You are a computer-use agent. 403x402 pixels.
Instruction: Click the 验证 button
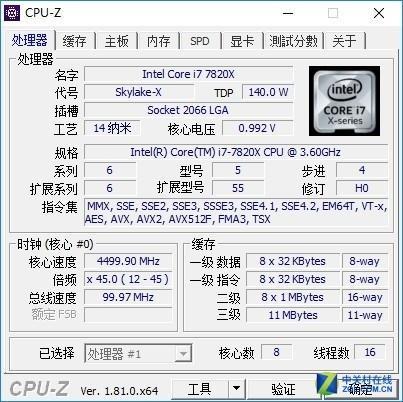click(283, 388)
